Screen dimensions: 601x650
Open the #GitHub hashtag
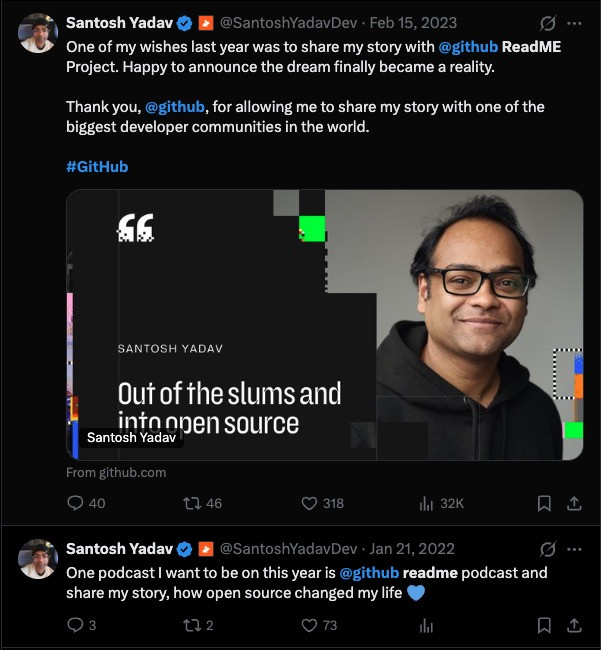point(97,167)
